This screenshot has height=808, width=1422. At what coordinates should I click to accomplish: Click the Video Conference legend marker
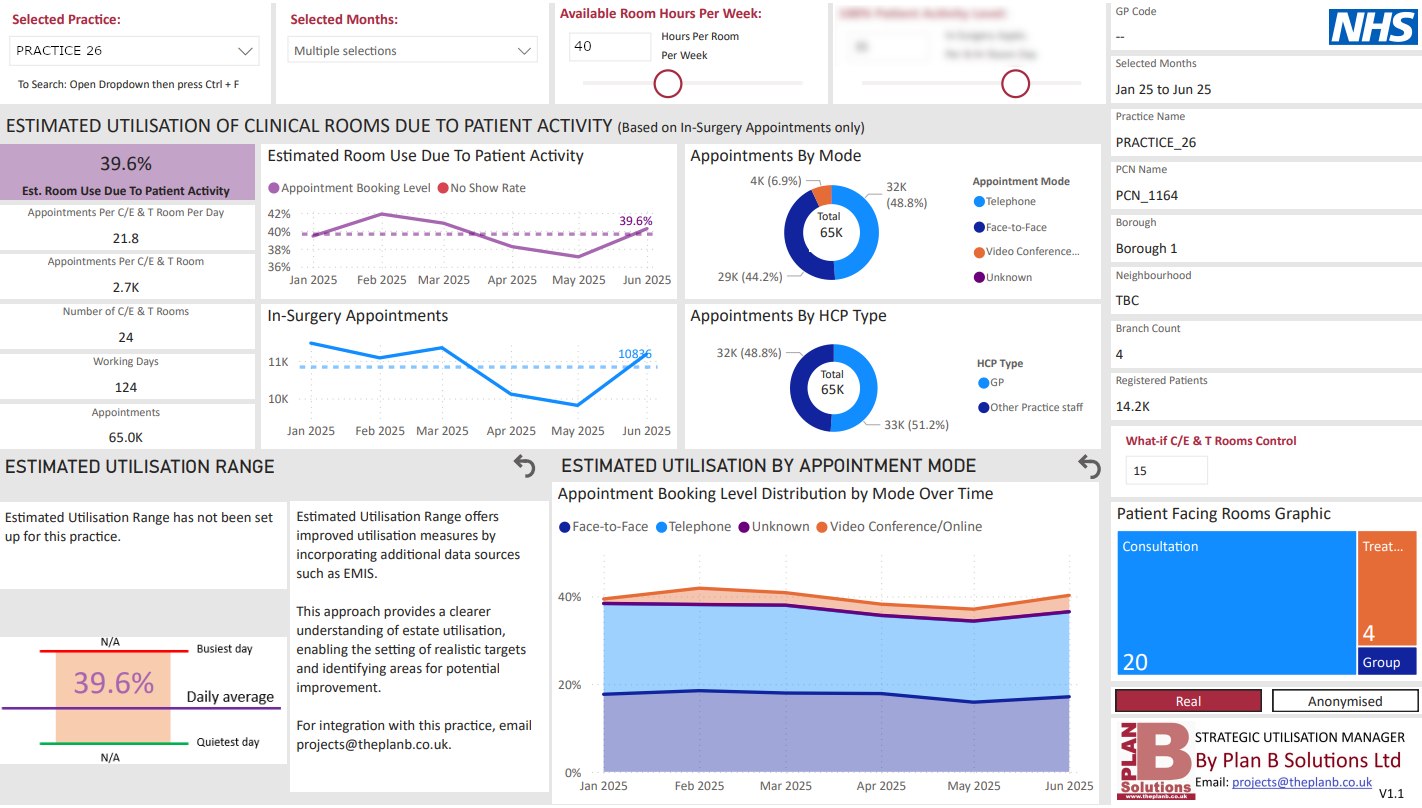pos(979,252)
